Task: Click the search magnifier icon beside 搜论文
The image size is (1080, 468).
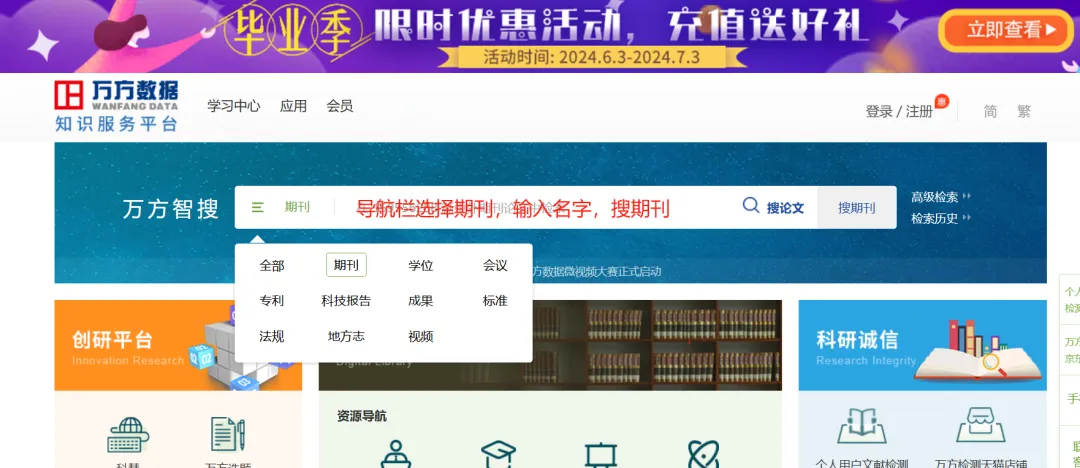Action: [x=751, y=205]
